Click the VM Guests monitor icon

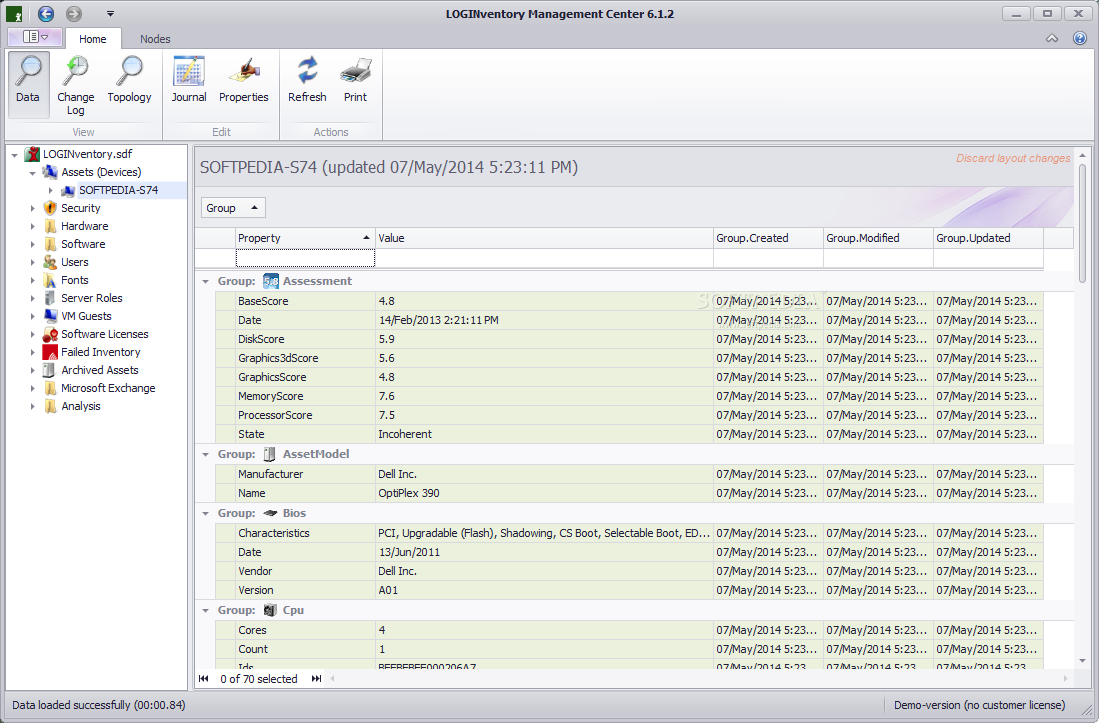(x=50, y=316)
